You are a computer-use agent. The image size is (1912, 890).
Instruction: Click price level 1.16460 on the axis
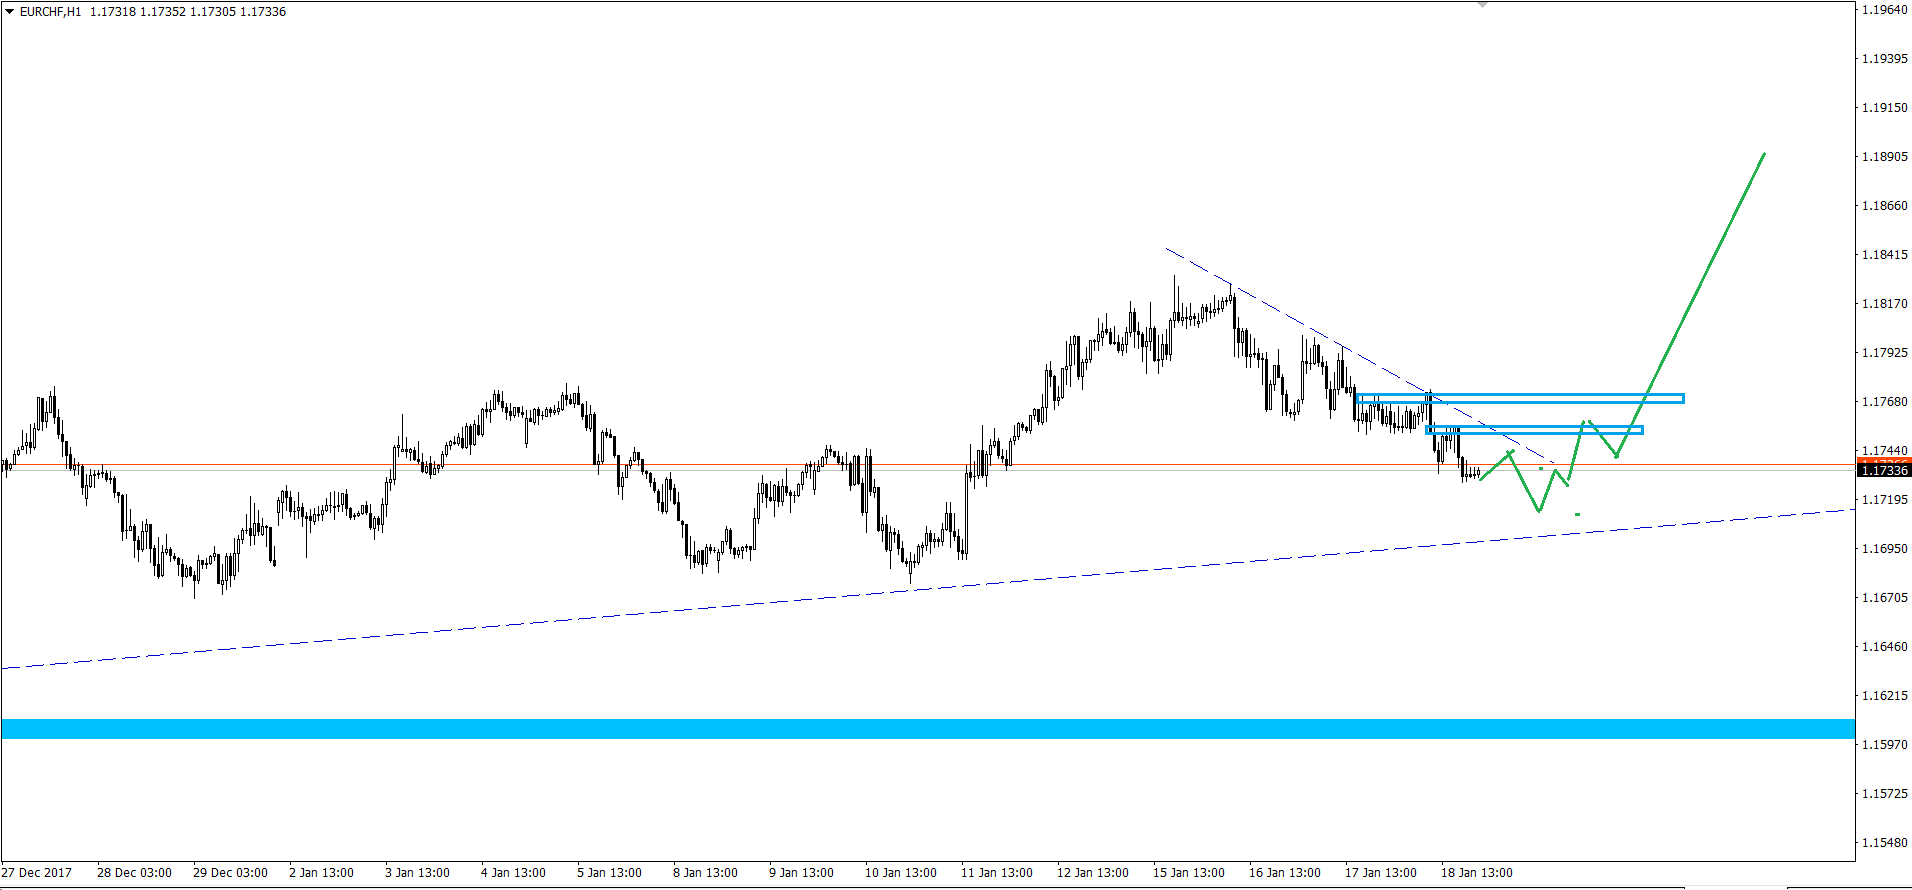click(x=1884, y=647)
